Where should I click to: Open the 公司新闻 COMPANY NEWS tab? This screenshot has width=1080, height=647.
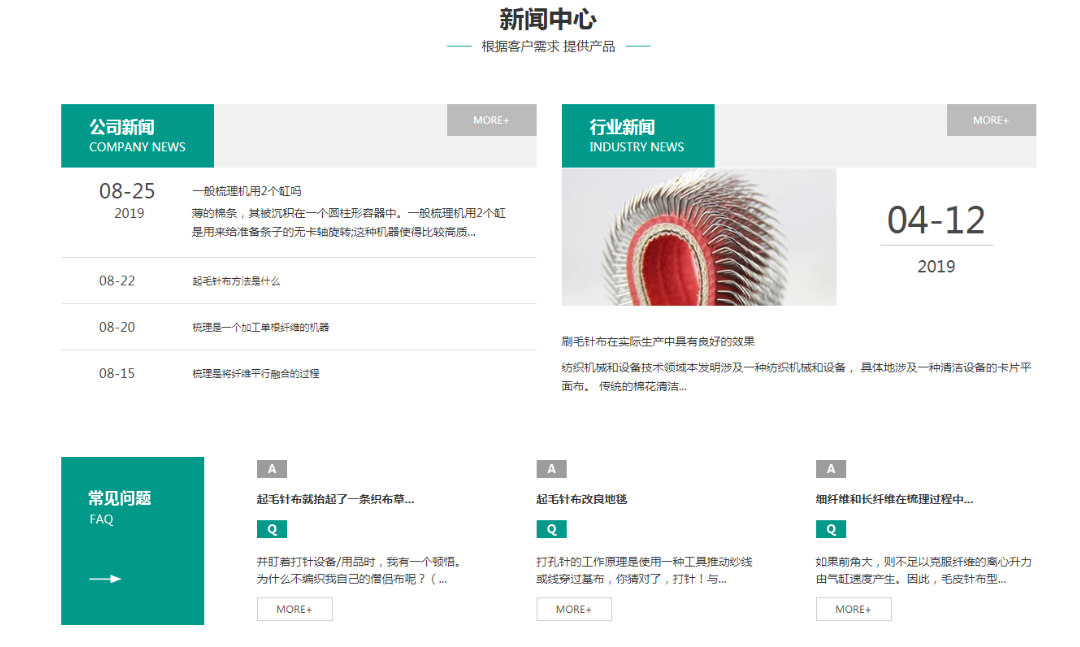click(x=137, y=136)
